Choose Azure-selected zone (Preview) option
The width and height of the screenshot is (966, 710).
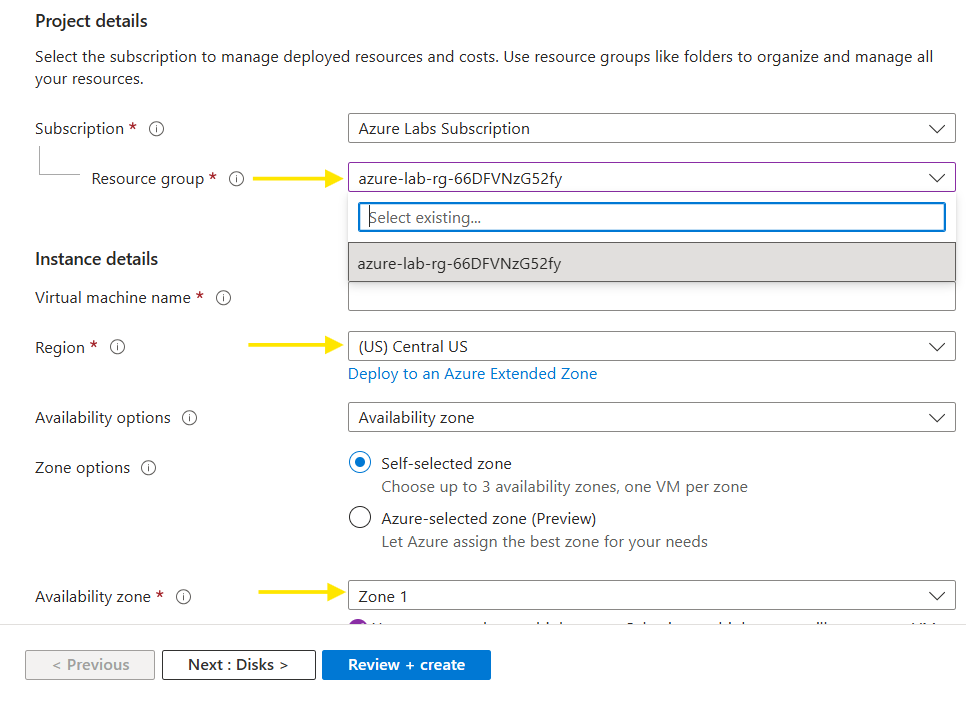click(359, 517)
